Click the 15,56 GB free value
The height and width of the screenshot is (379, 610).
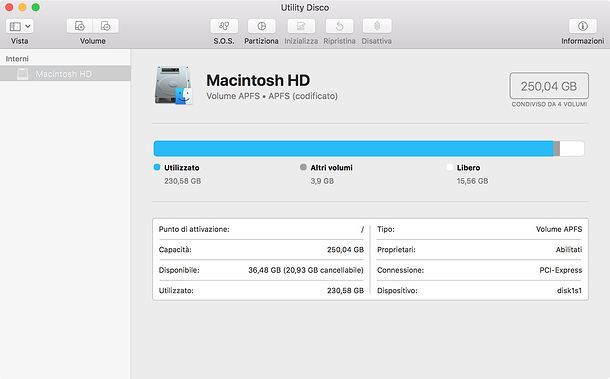click(x=472, y=181)
